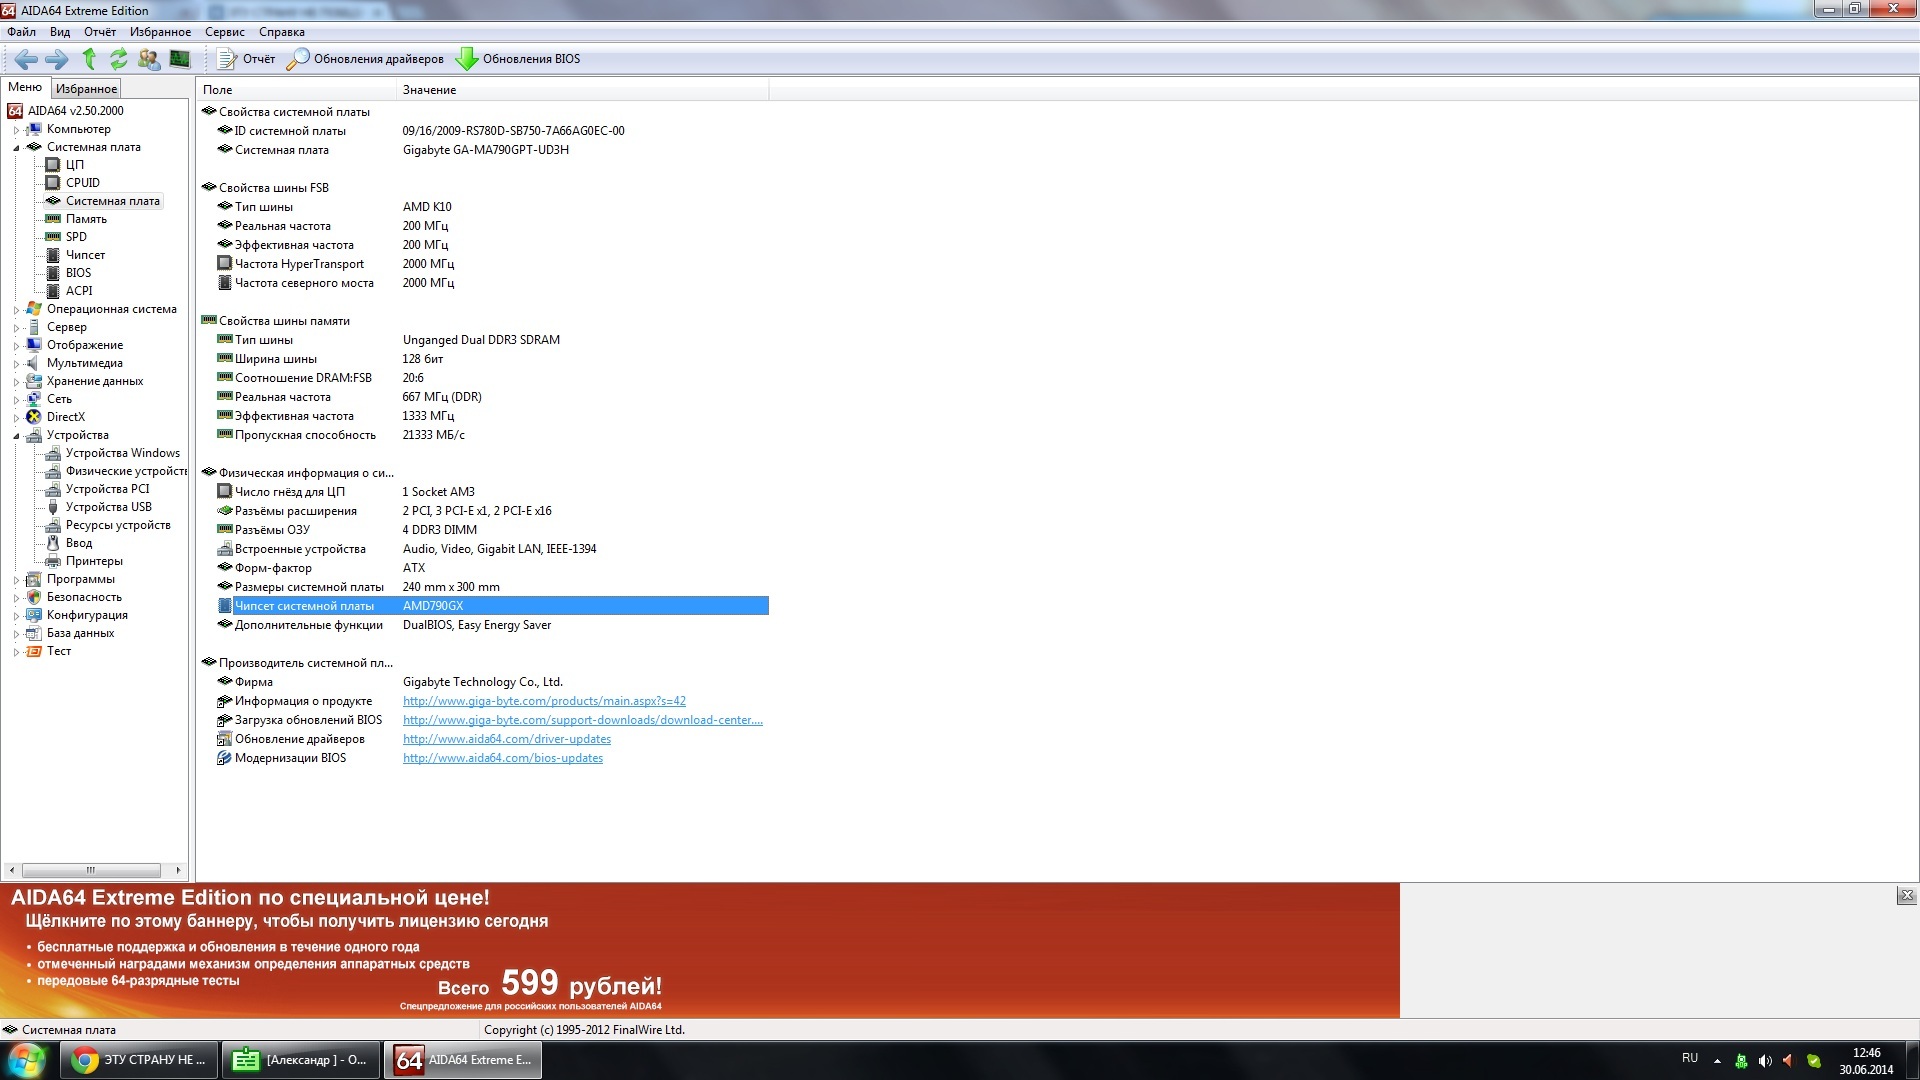Open the green monitor diagnostics icon
This screenshot has width=1920, height=1080.
(x=180, y=59)
